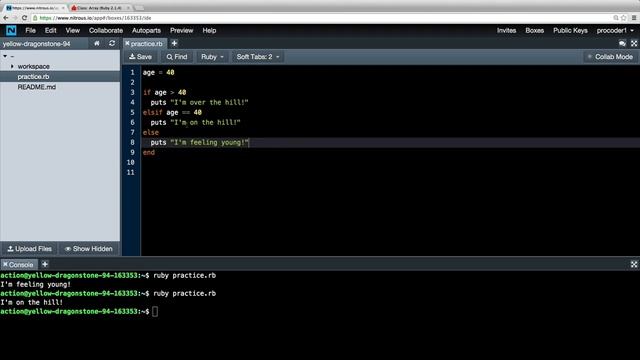
Task: Click "I'm over the hill!" string
Action: (x=209, y=102)
